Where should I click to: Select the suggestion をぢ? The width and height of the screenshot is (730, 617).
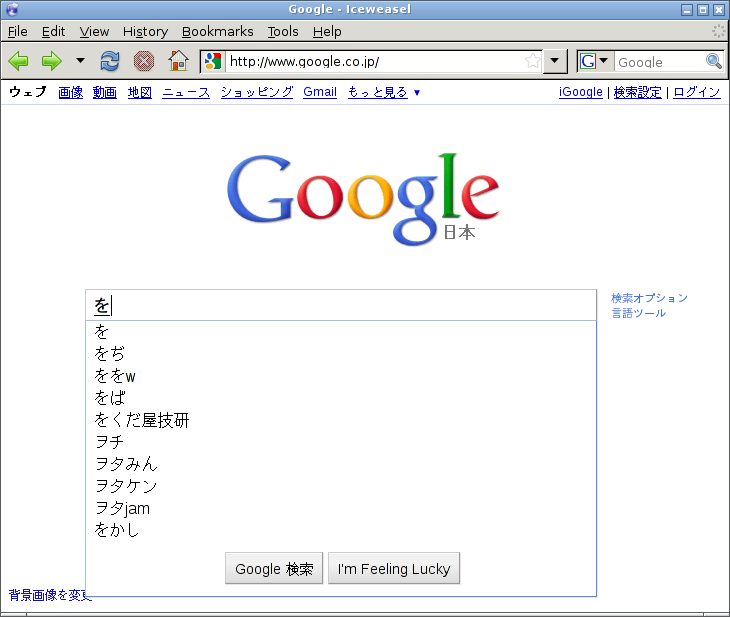(341, 354)
